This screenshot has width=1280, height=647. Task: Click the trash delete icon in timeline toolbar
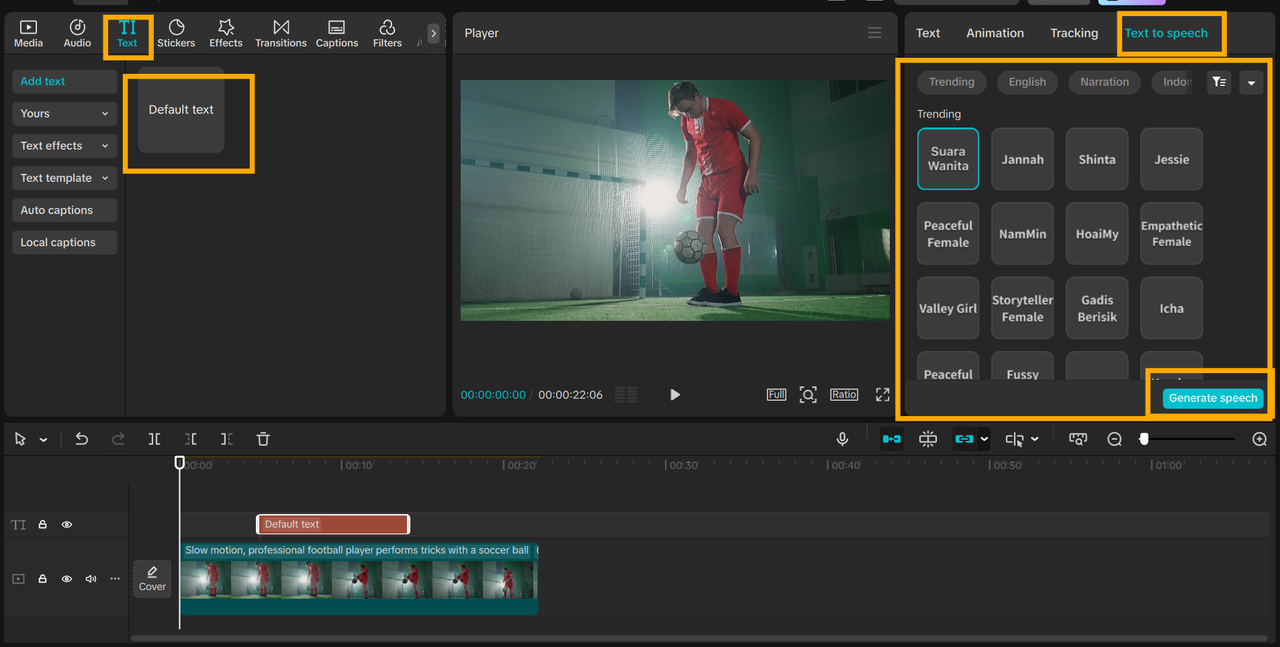[263, 439]
